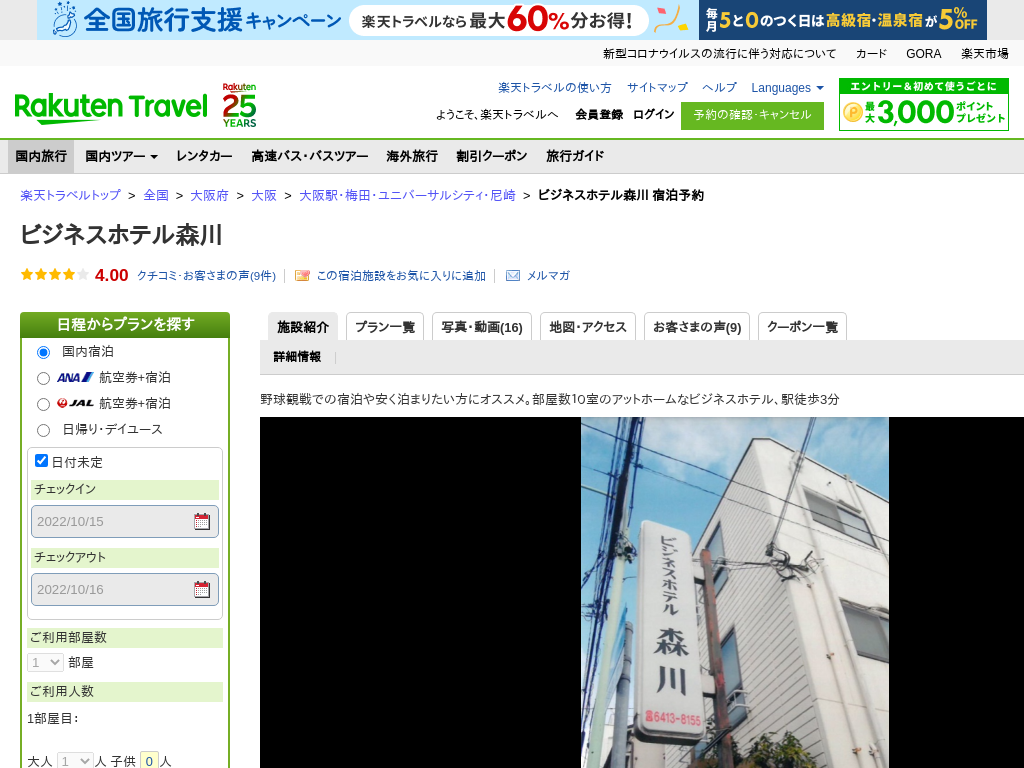
Task: Click the 大阪府 breadcrumb link
Action: point(209,195)
